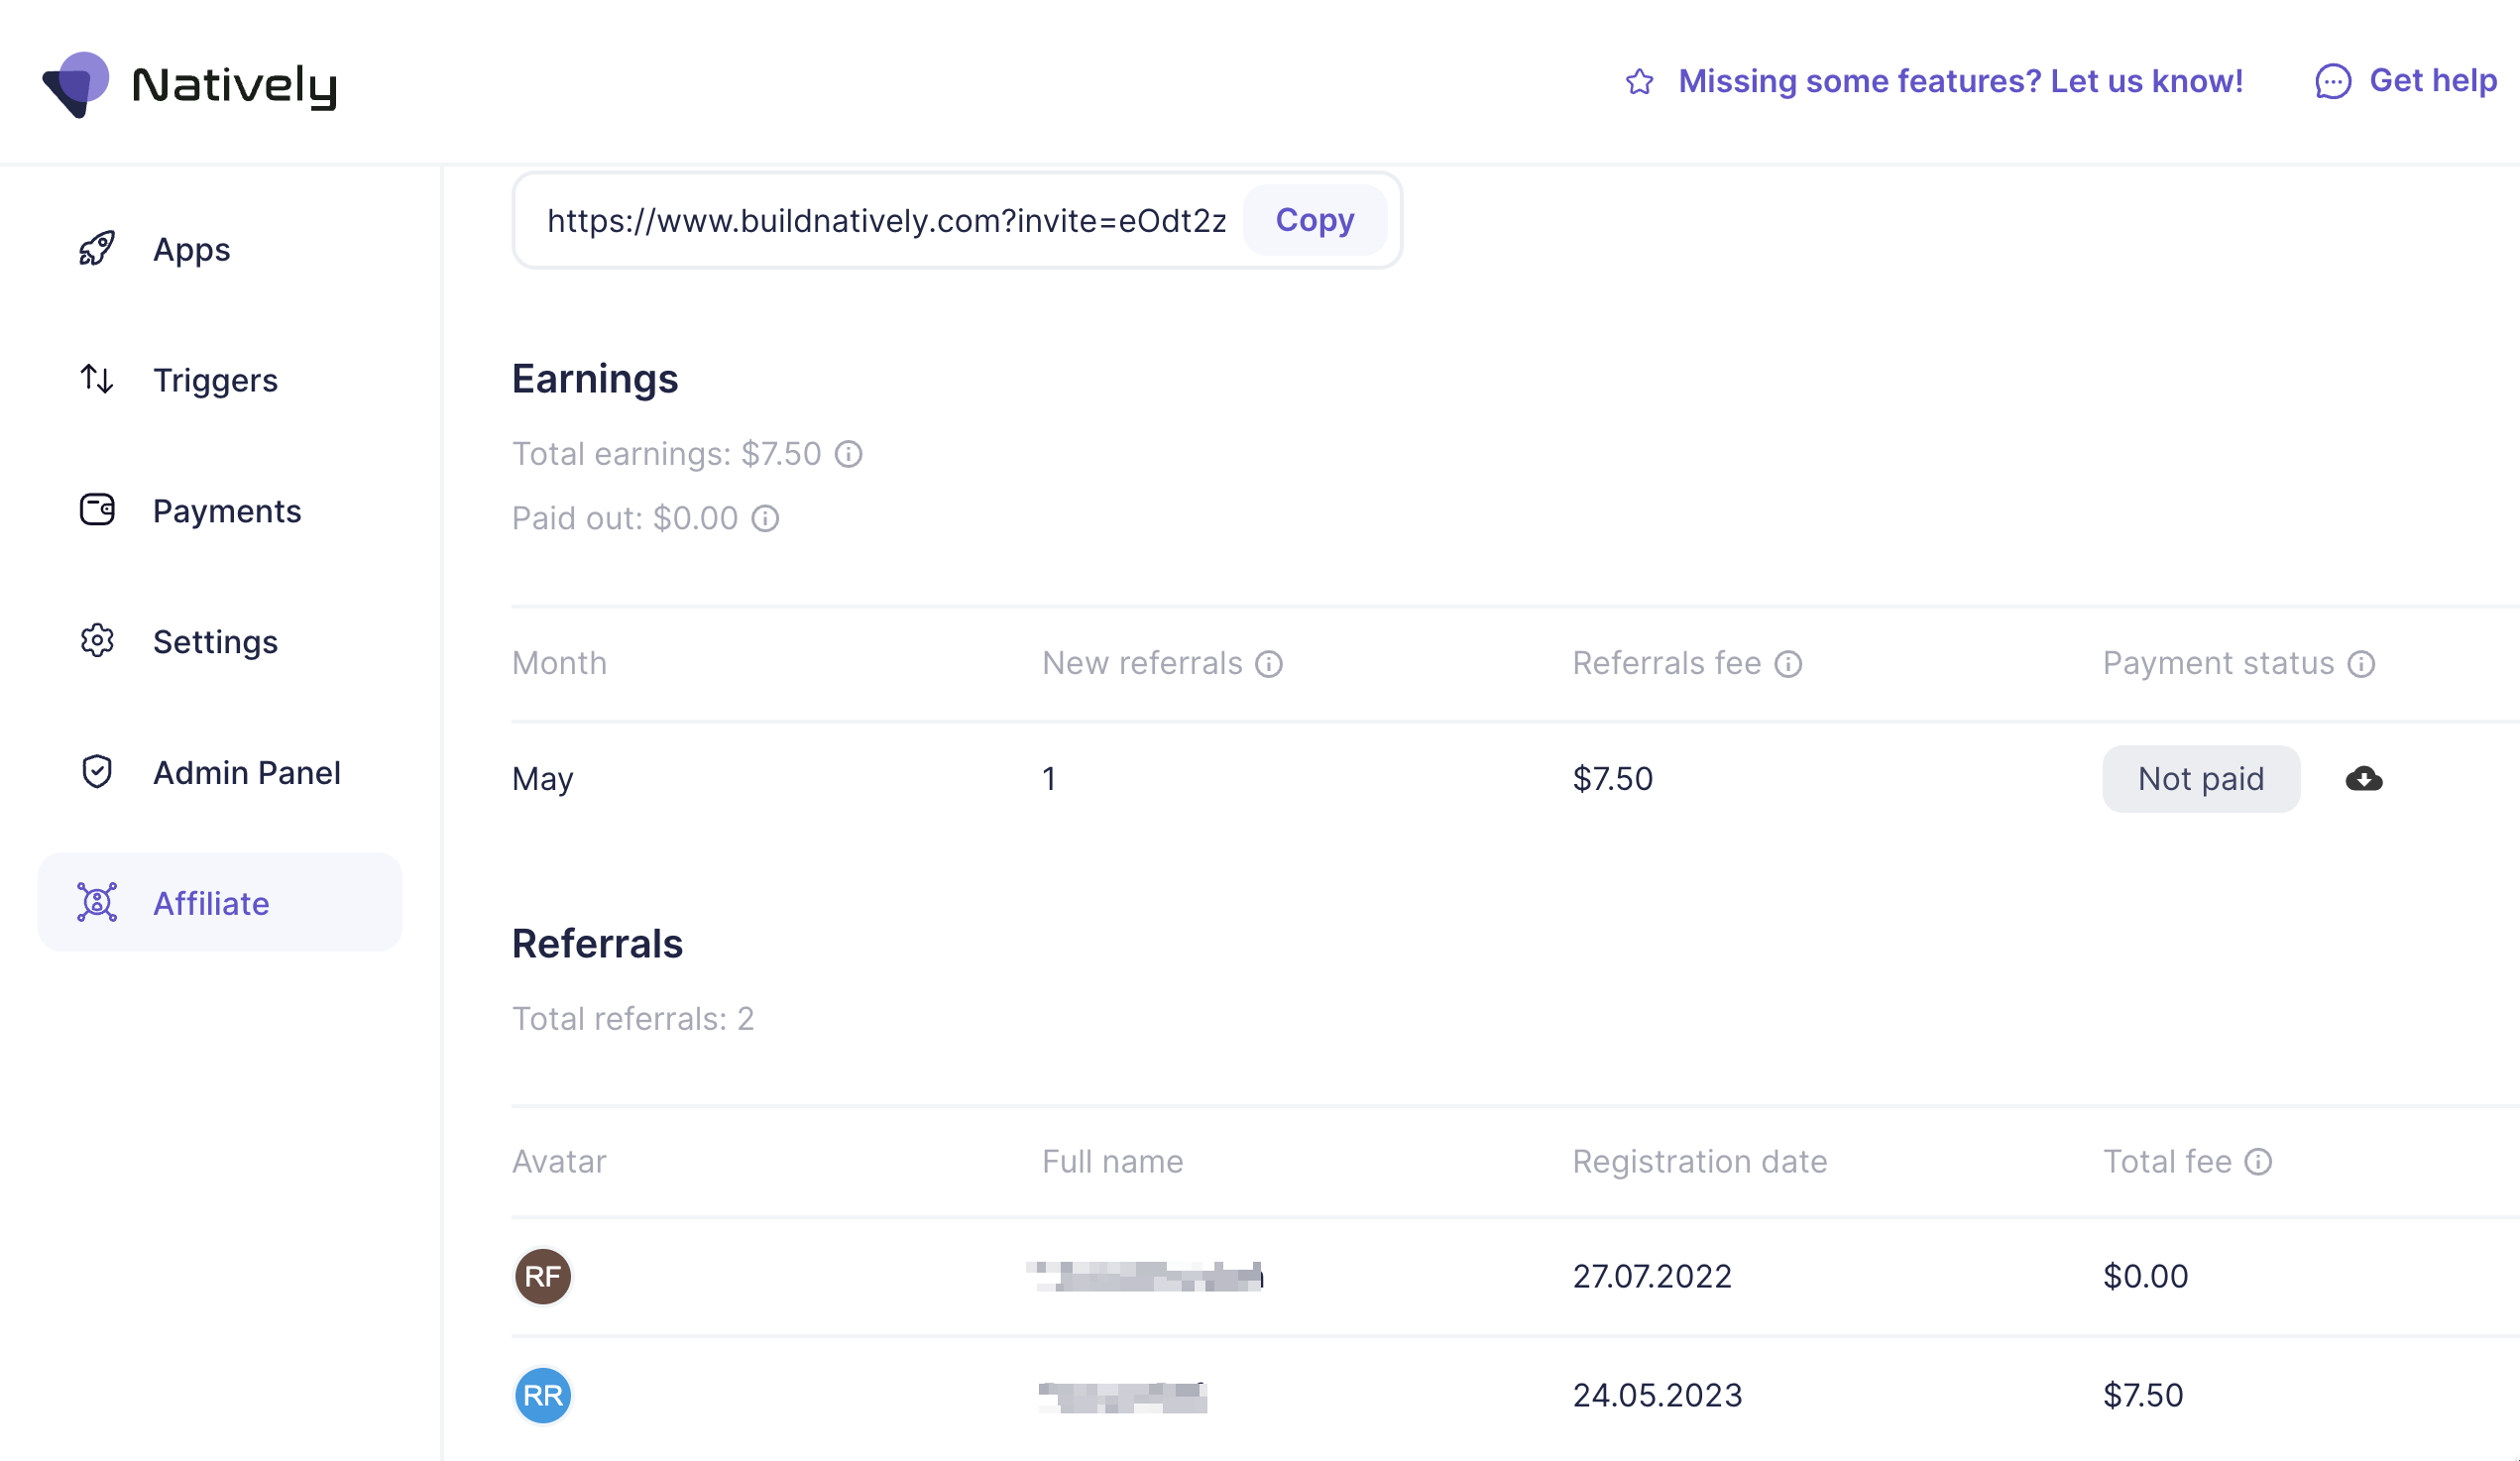The height and width of the screenshot is (1461, 2520).
Task: Click the Payment status info icon
Action: pyautogui.click(x=2360, y=664)
